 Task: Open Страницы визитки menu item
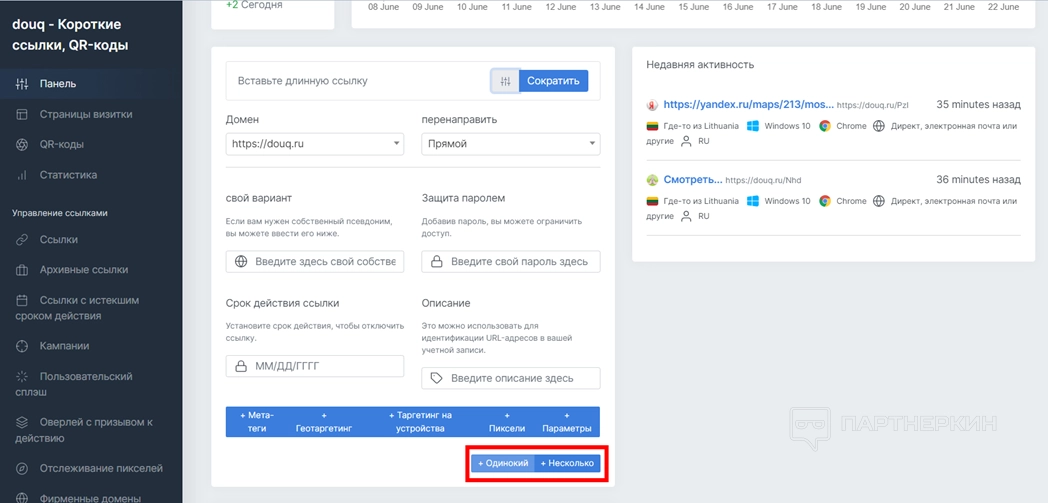click(86, 114)
